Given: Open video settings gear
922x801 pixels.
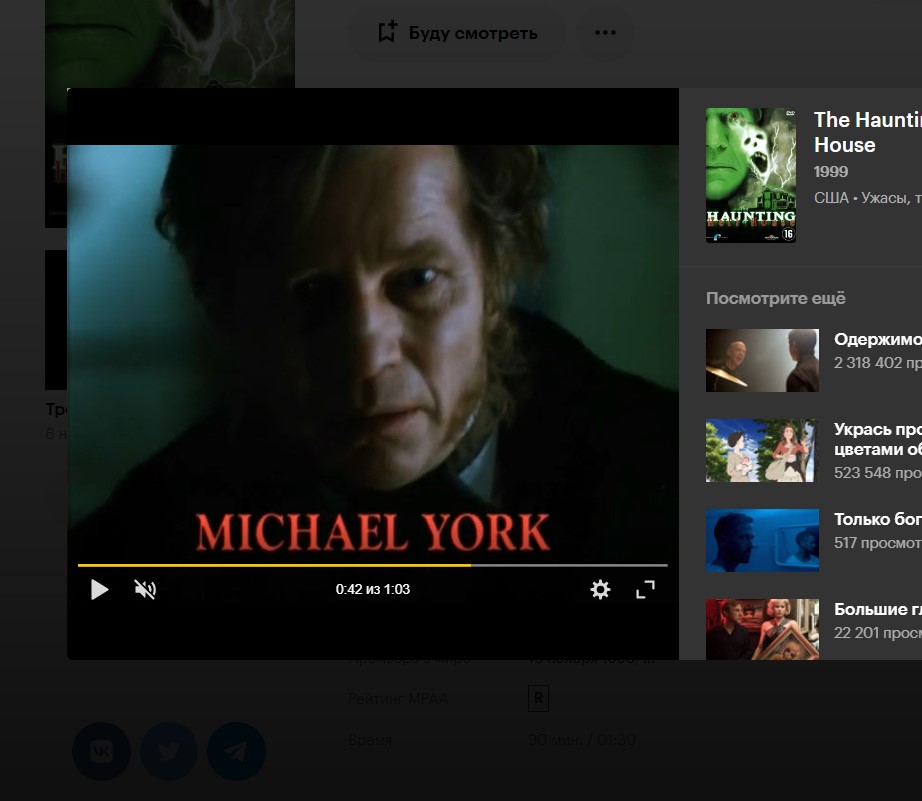Looking at the screenshot, I should 600,589.
